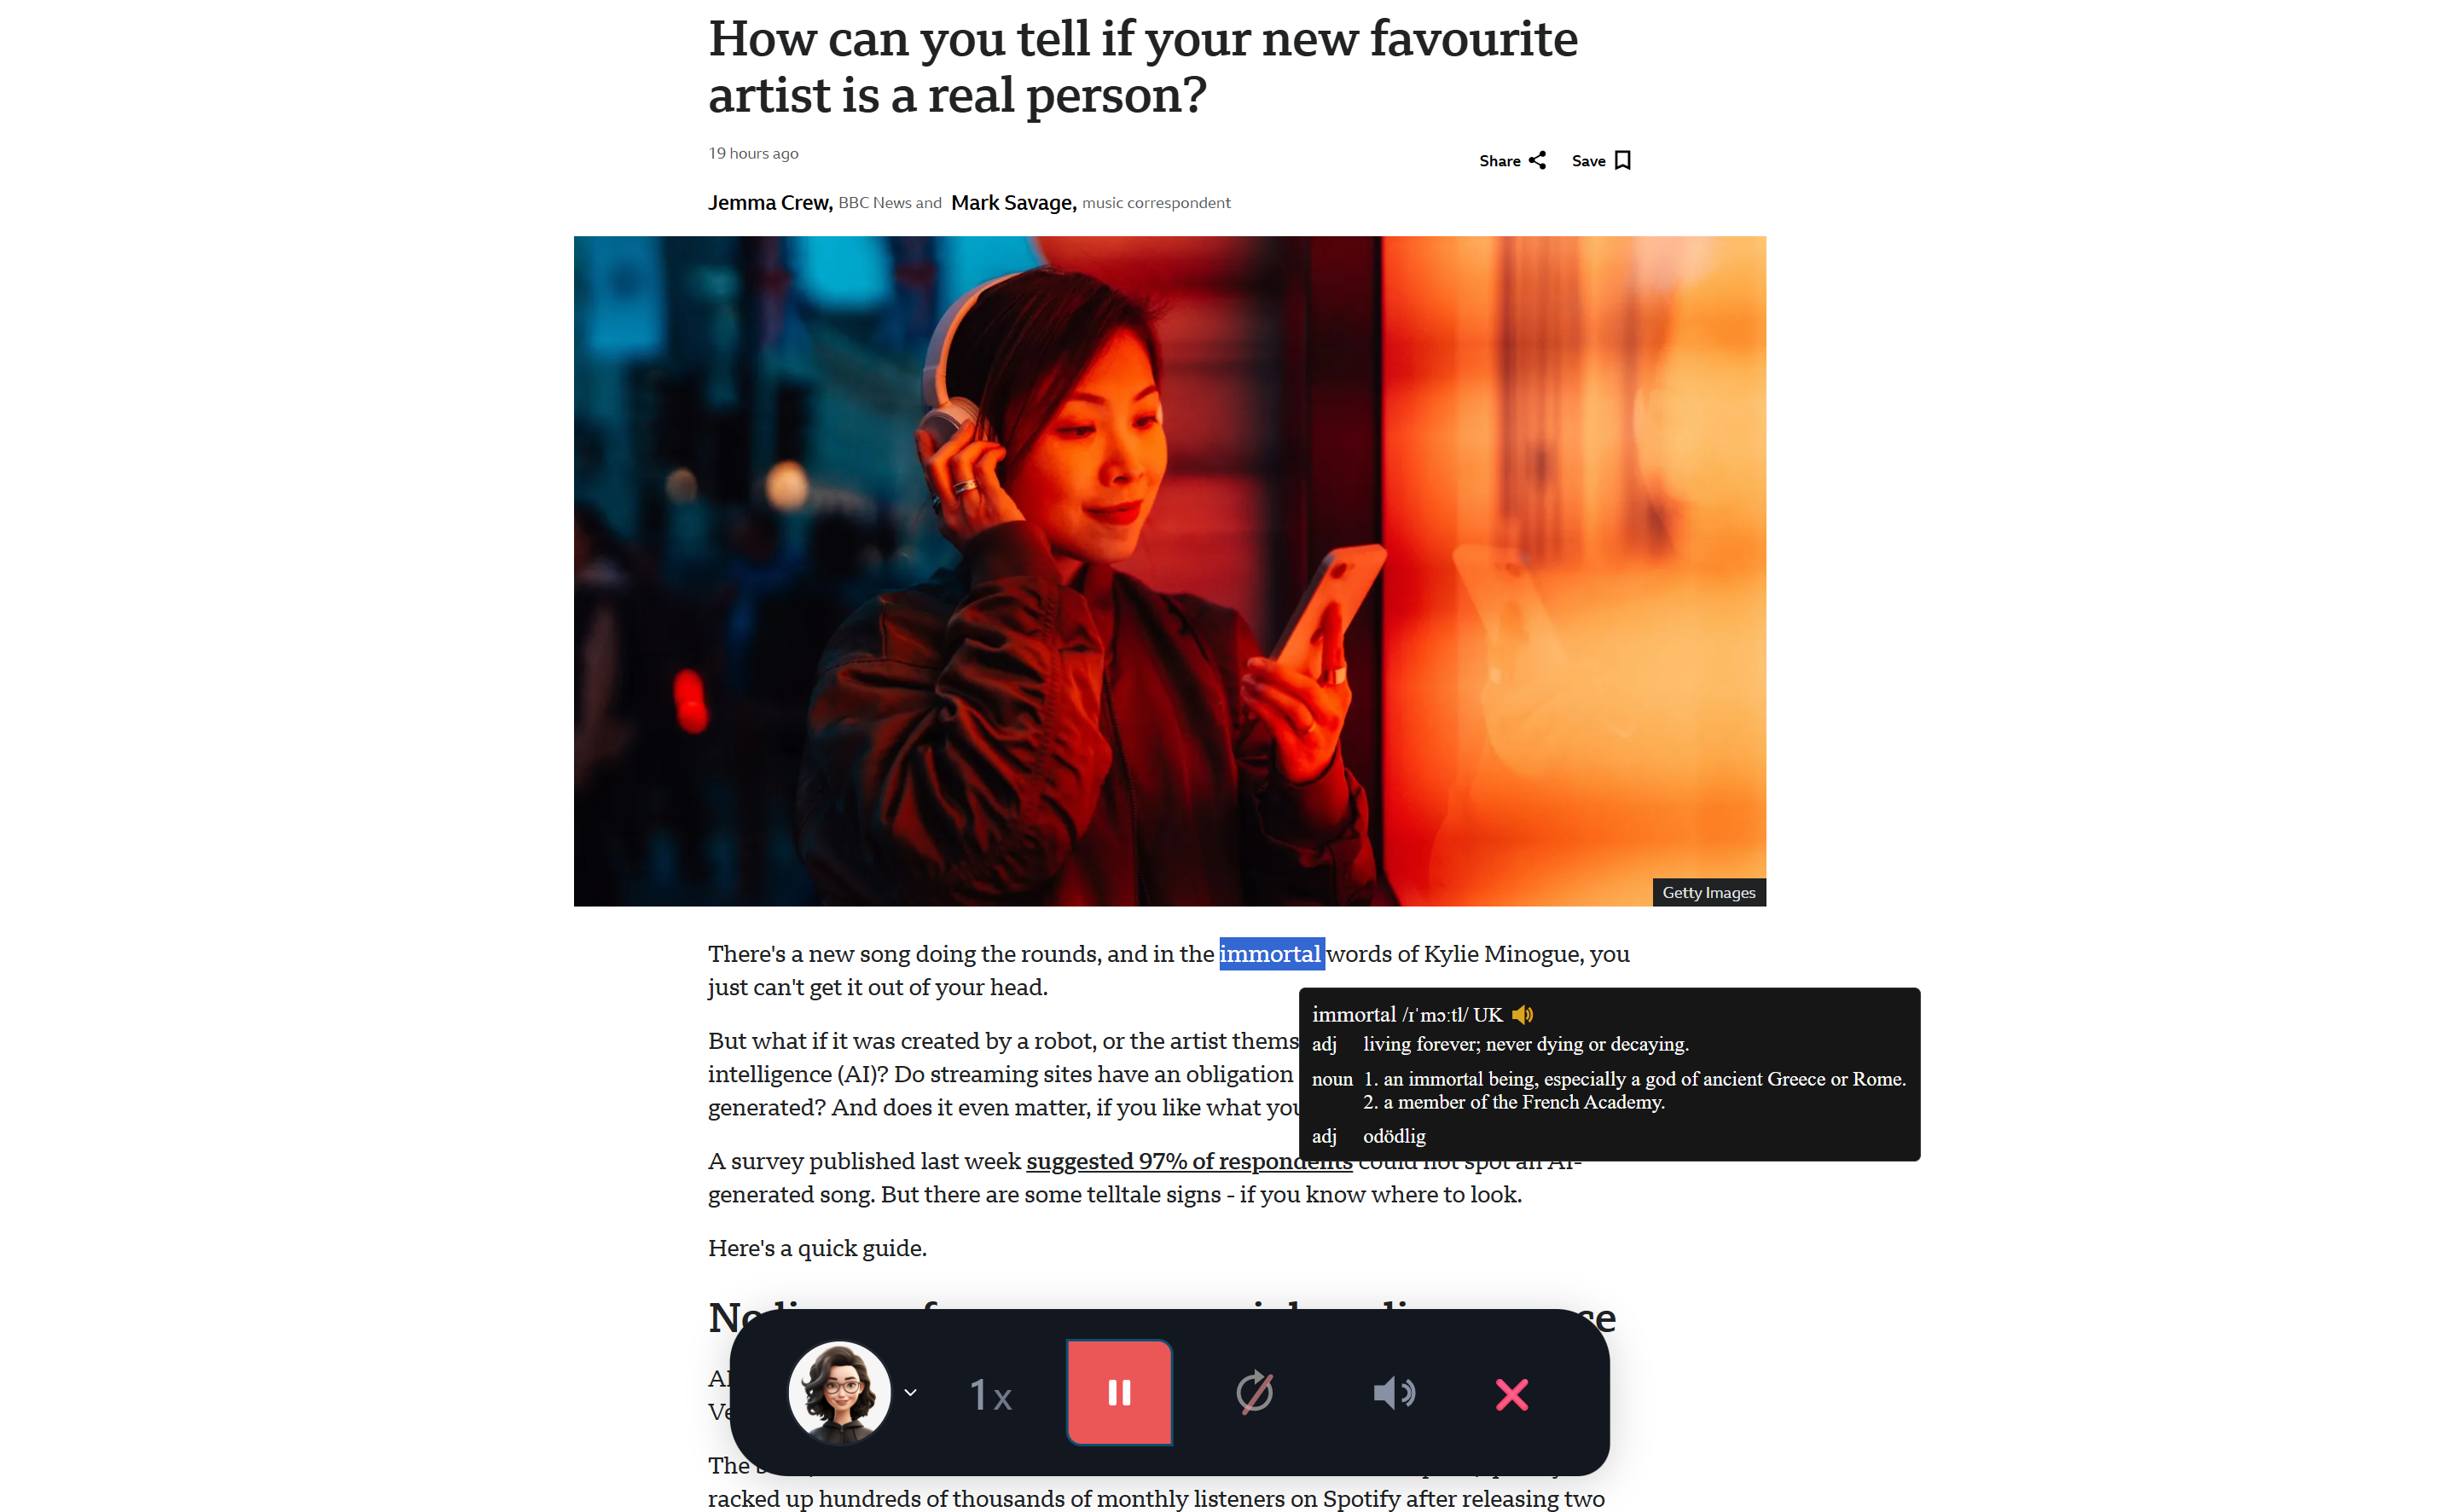Play the UK pronunciation of immortal
The height and width of the screenshot is (1512, 2448).
click(1522, 1015)
